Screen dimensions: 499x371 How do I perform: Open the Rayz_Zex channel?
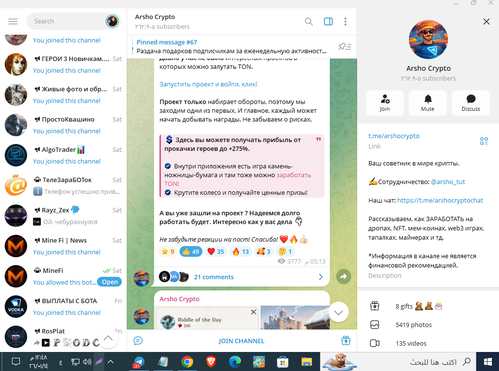click(63, 216)
